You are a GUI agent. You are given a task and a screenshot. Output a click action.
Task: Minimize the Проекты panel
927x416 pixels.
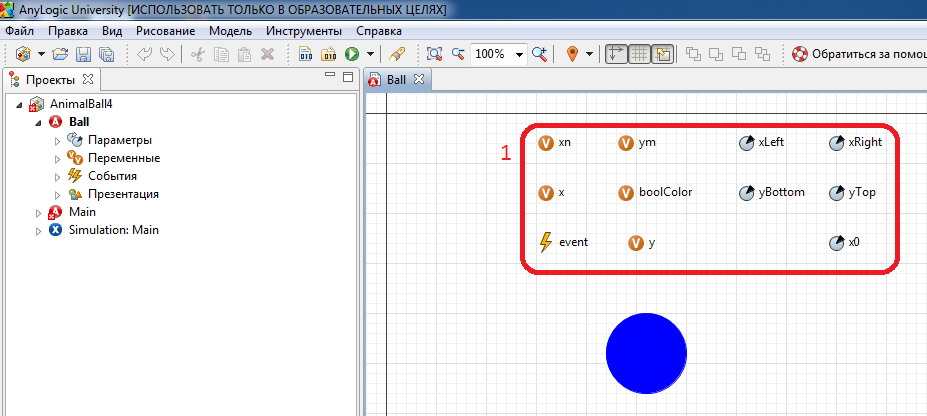pos(330,74)
